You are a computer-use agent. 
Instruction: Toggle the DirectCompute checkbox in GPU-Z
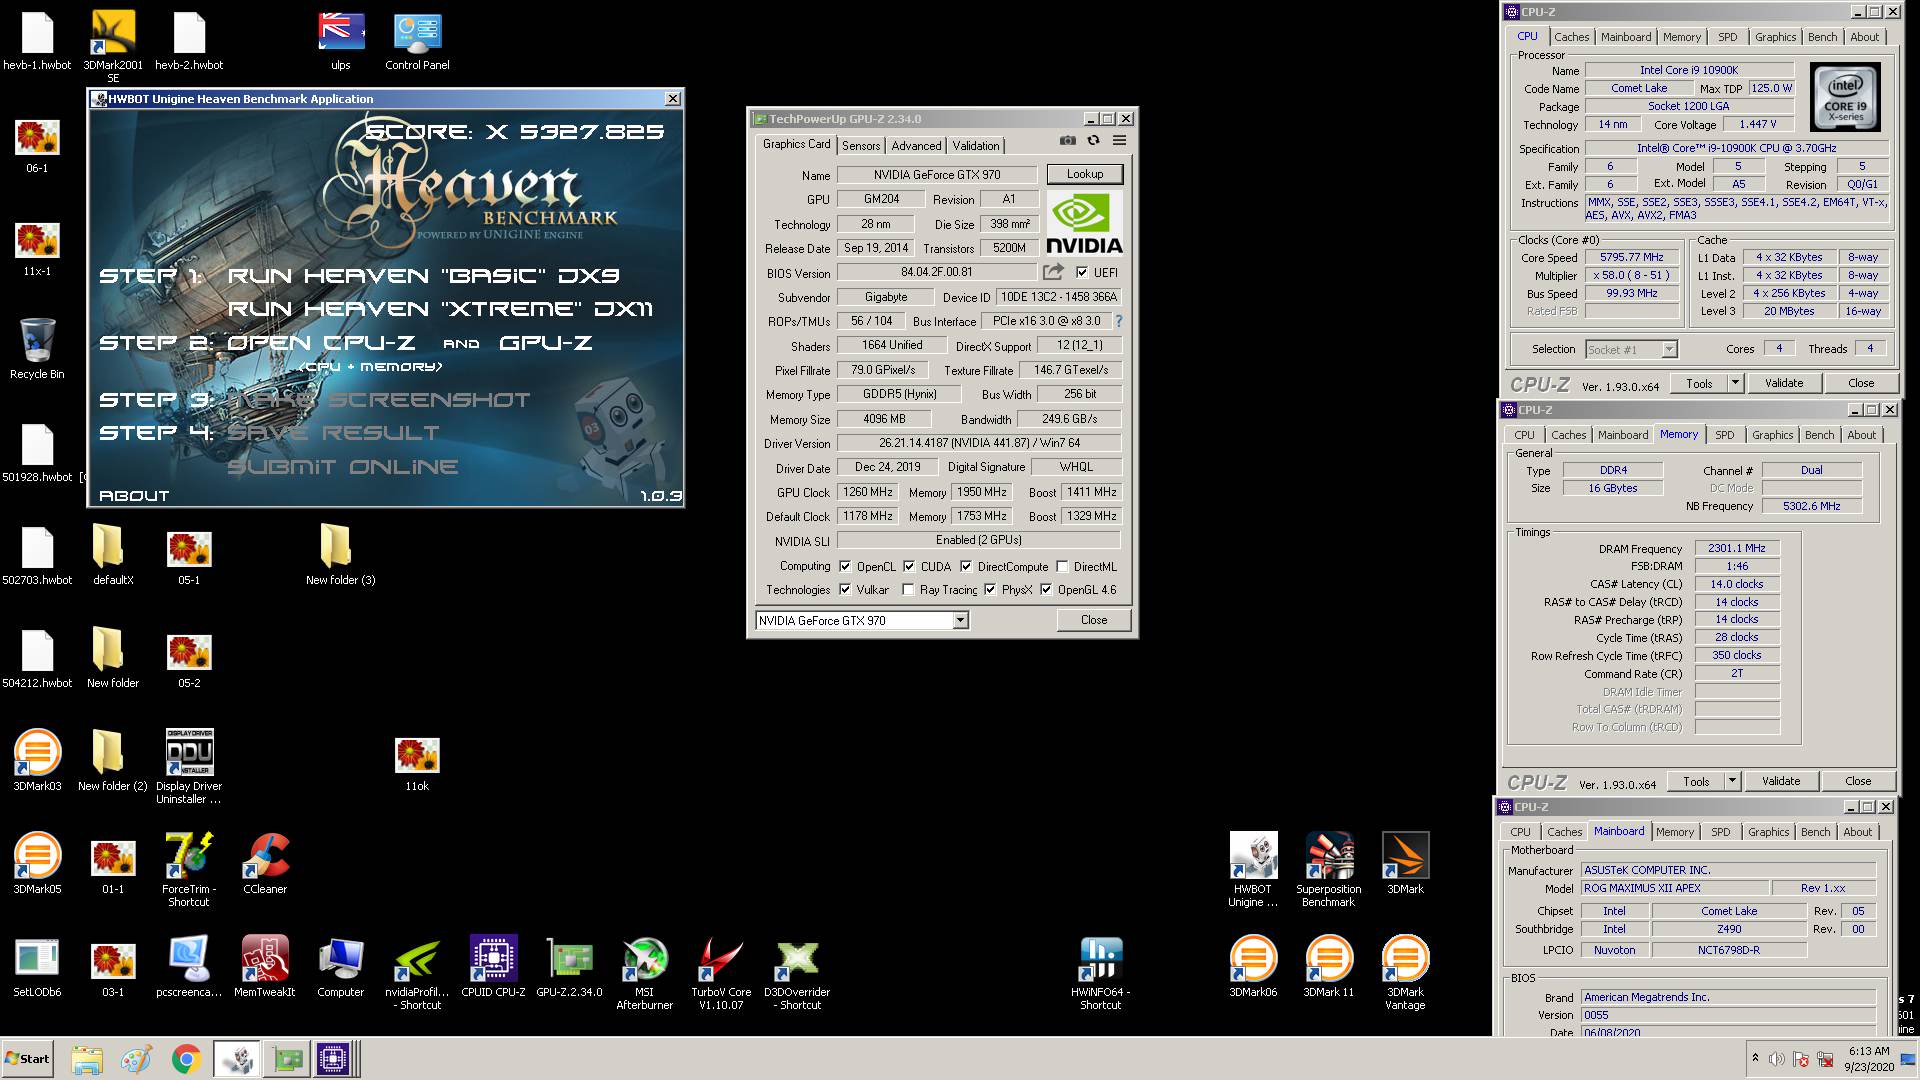[966, 566]
